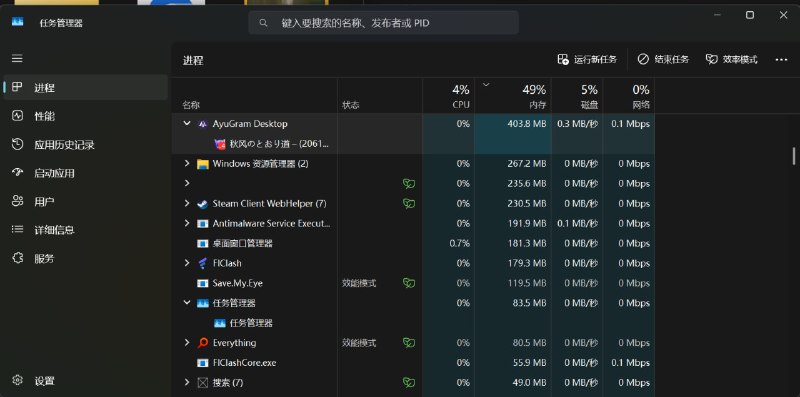This screenshot has height=397, width=800.
Task: Click the Task Manager app icon in title bar
Action: [18, 22]
